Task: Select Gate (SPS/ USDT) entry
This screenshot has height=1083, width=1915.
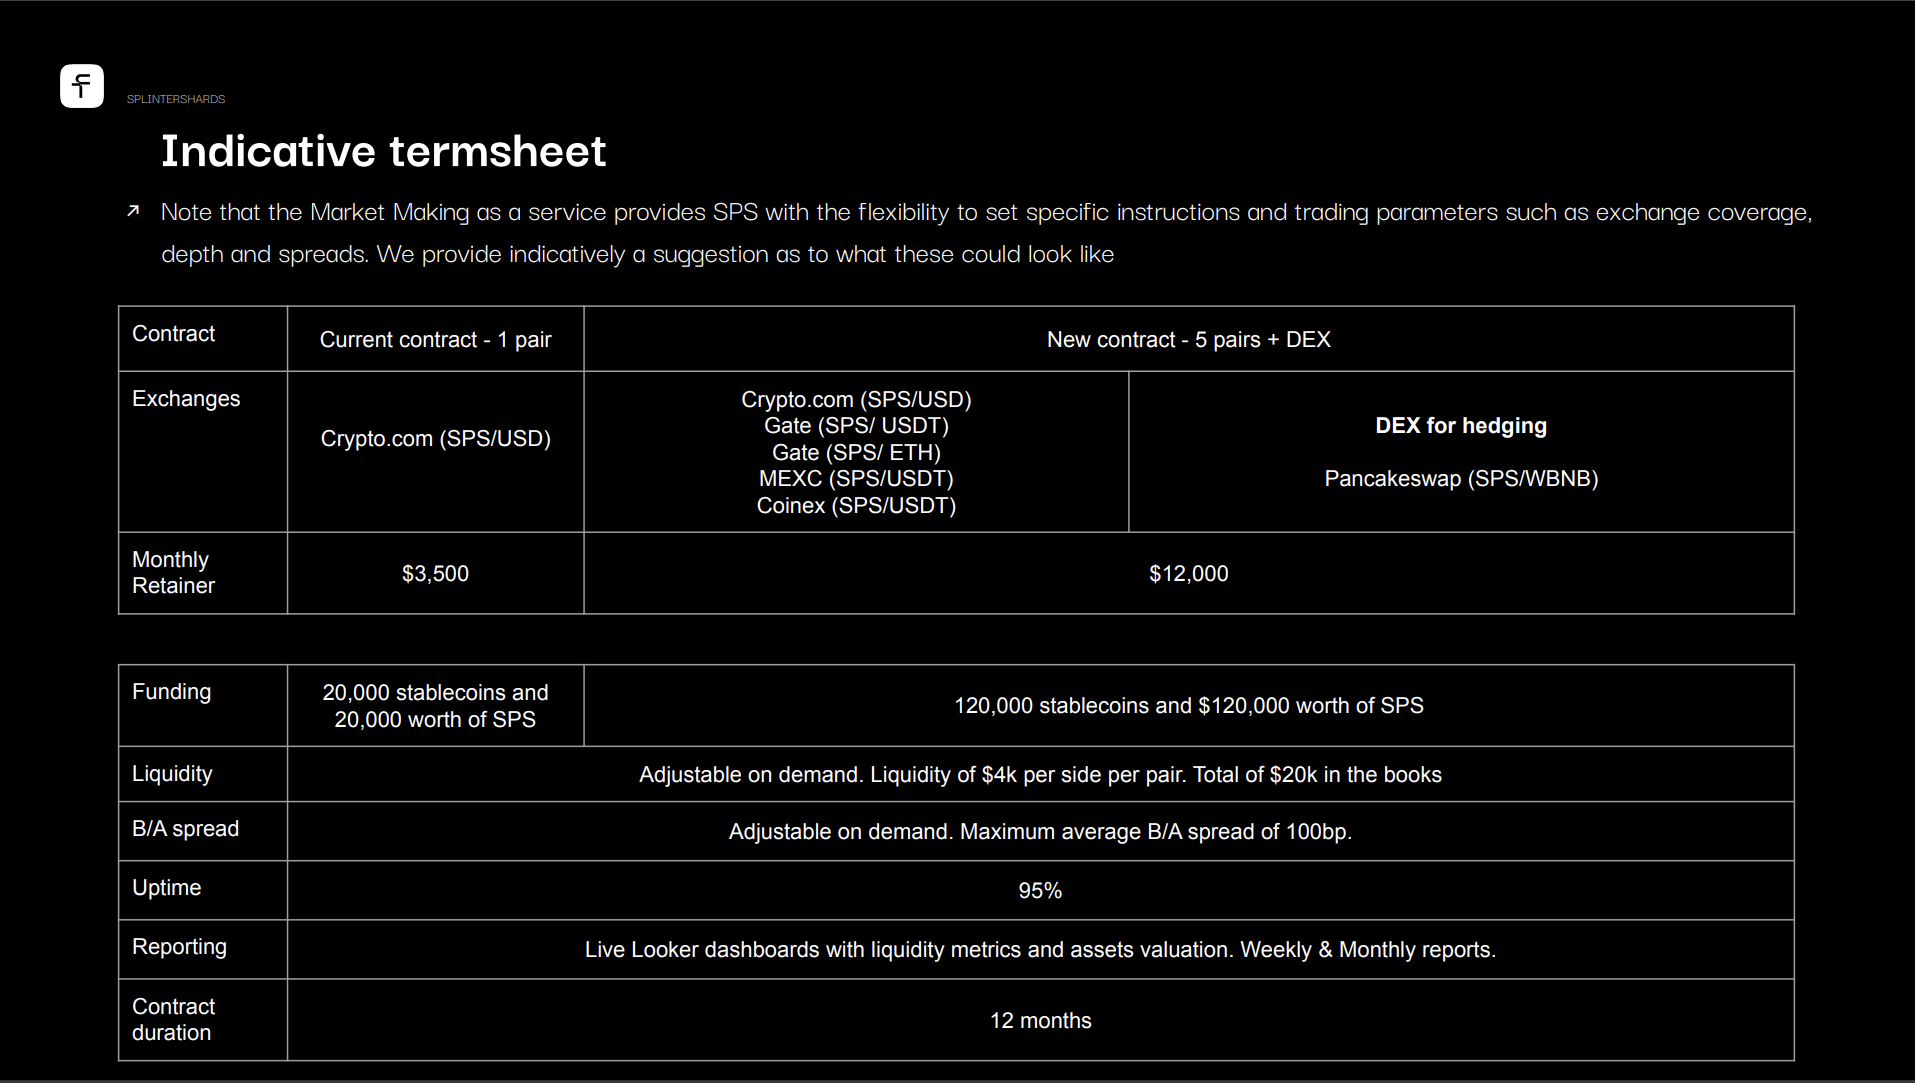Action: pos(857,426)
